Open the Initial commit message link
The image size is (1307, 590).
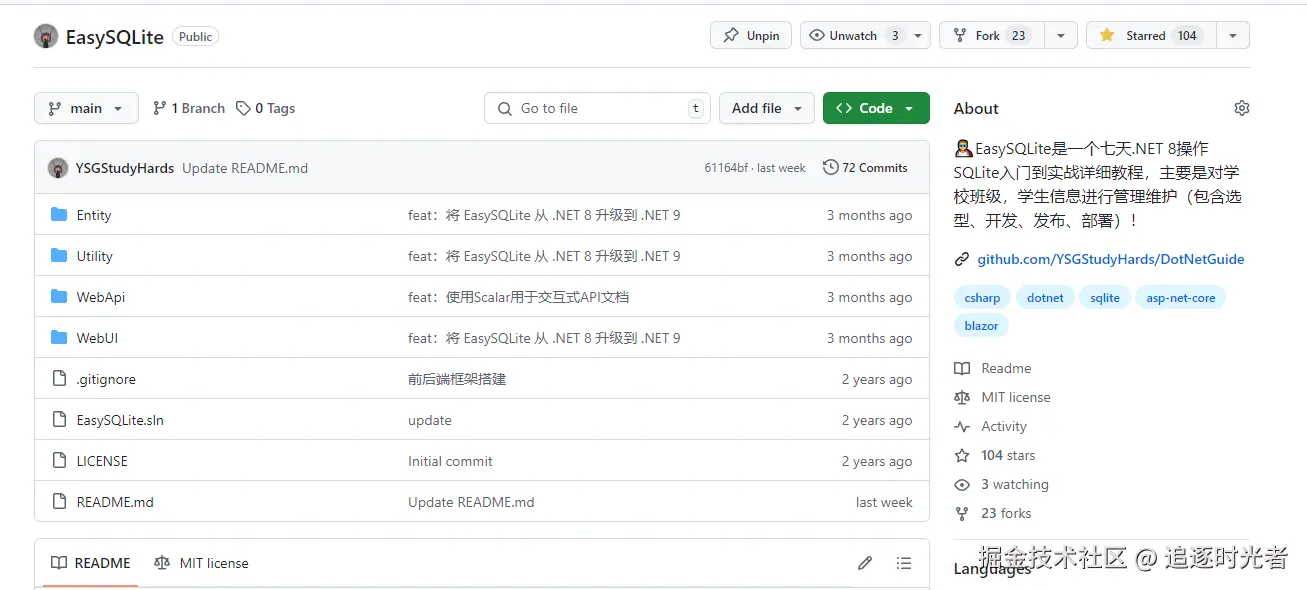[450, 461]
